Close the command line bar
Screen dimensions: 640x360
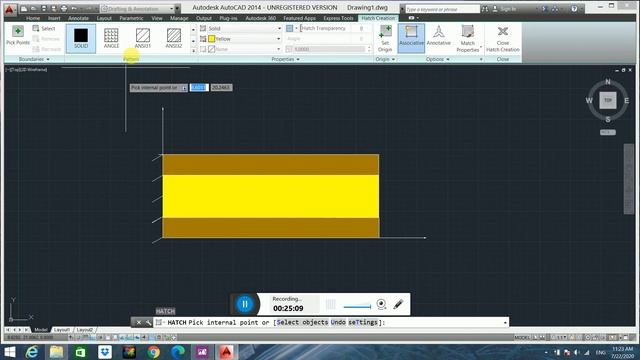click(139, 322)
